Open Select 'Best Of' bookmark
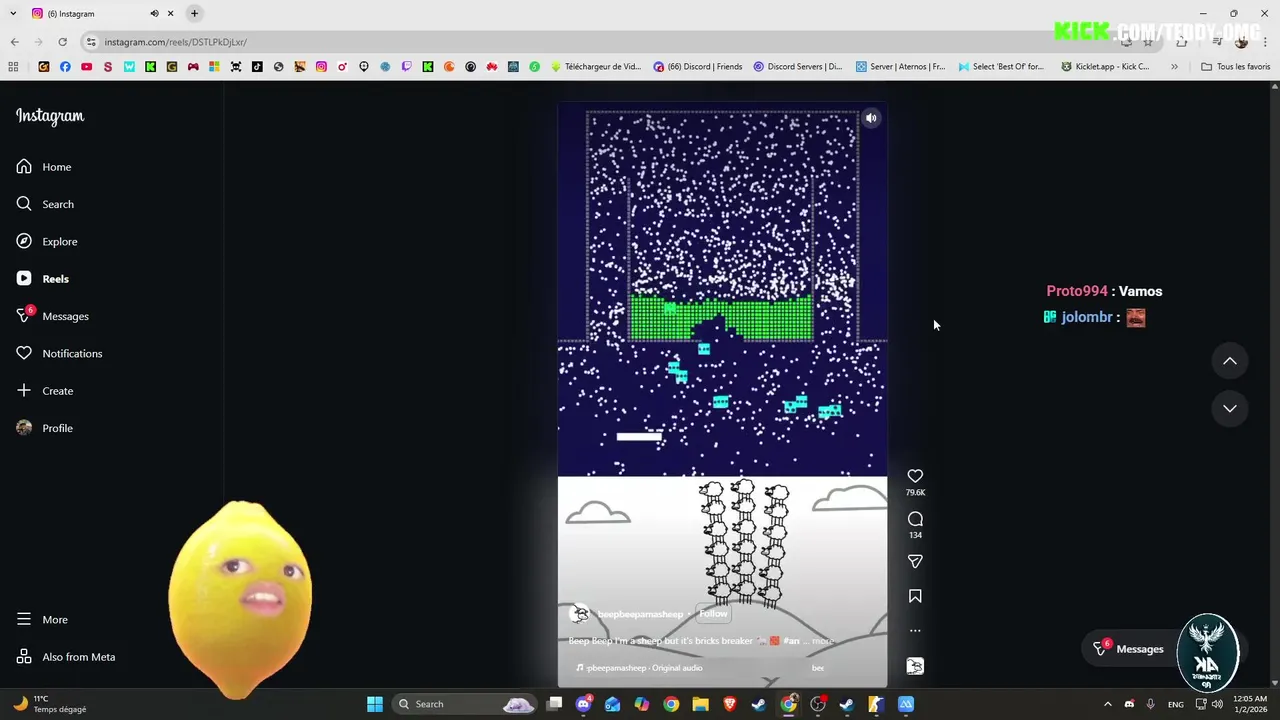This screenshot has width=1280, height=720. [x=1001, y=67]
